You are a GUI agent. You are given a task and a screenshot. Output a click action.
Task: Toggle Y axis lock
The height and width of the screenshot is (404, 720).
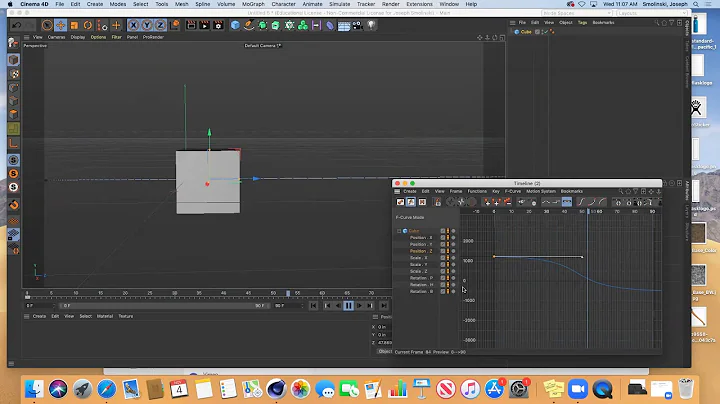146,25
